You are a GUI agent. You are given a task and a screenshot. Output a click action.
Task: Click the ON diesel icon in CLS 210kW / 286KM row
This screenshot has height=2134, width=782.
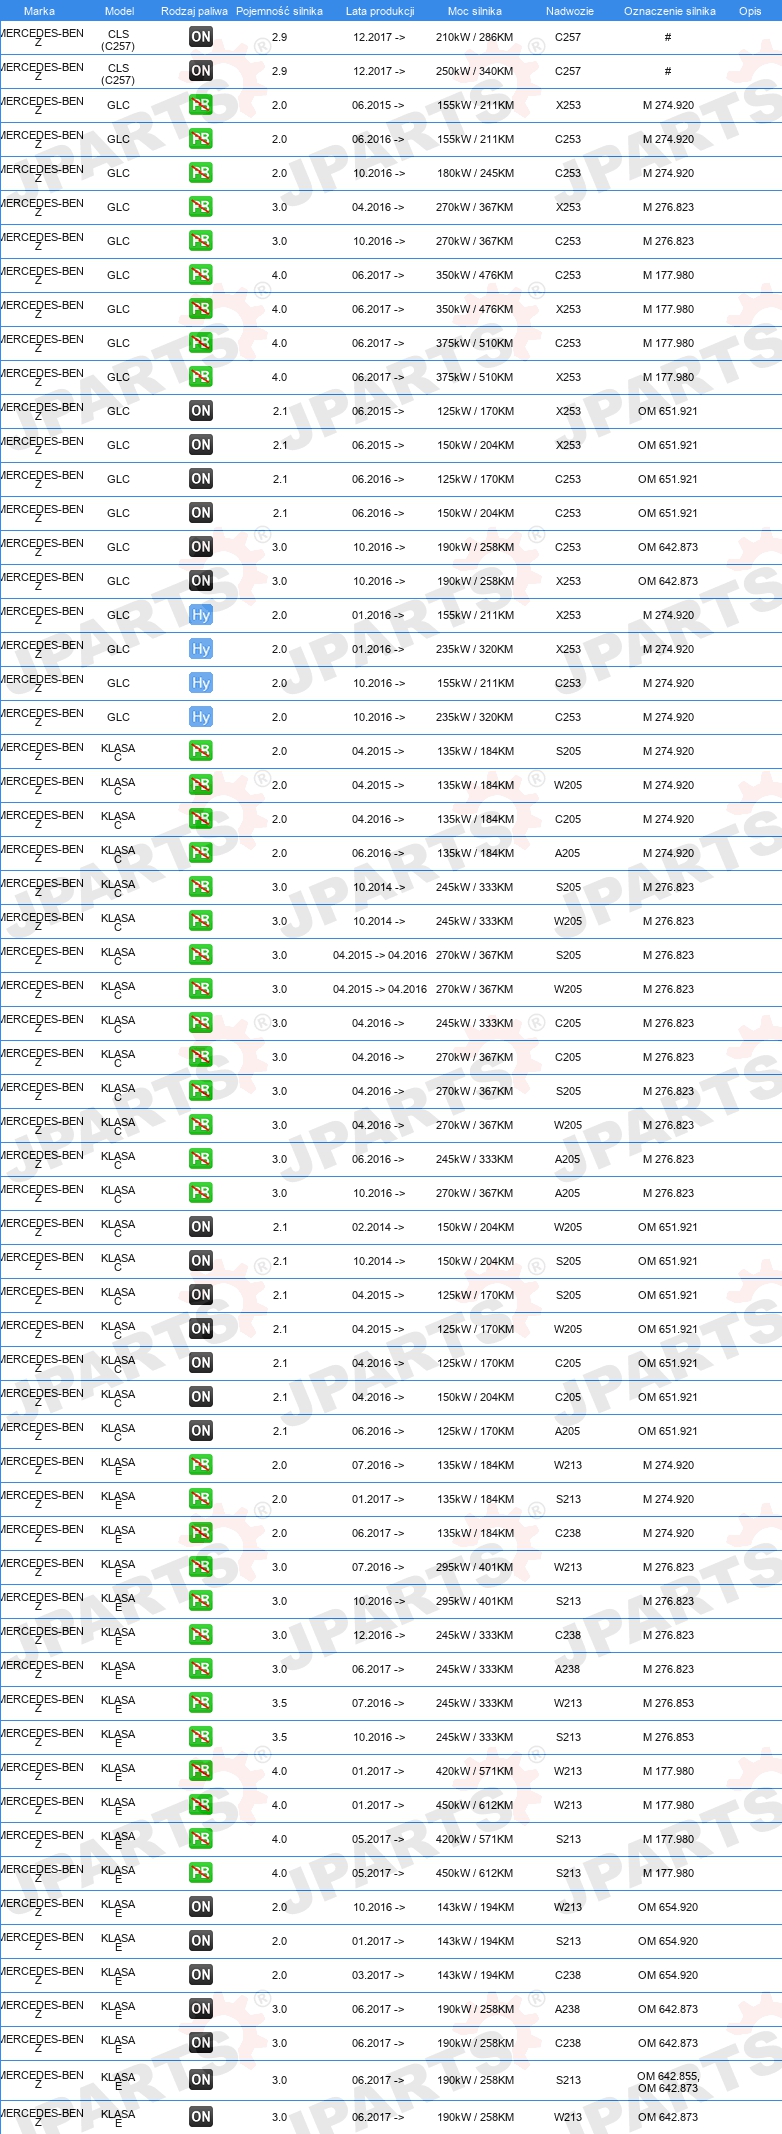(x=201, y=37)
